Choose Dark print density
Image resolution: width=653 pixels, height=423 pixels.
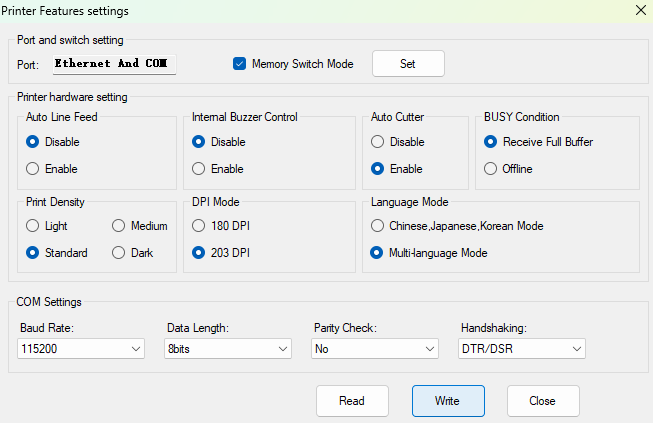coord(119,253)
